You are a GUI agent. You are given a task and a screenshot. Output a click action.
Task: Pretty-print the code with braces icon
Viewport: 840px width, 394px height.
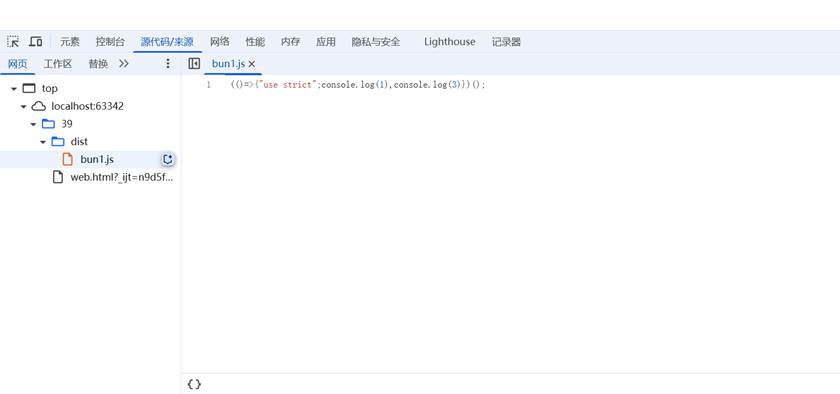[194, 384]
